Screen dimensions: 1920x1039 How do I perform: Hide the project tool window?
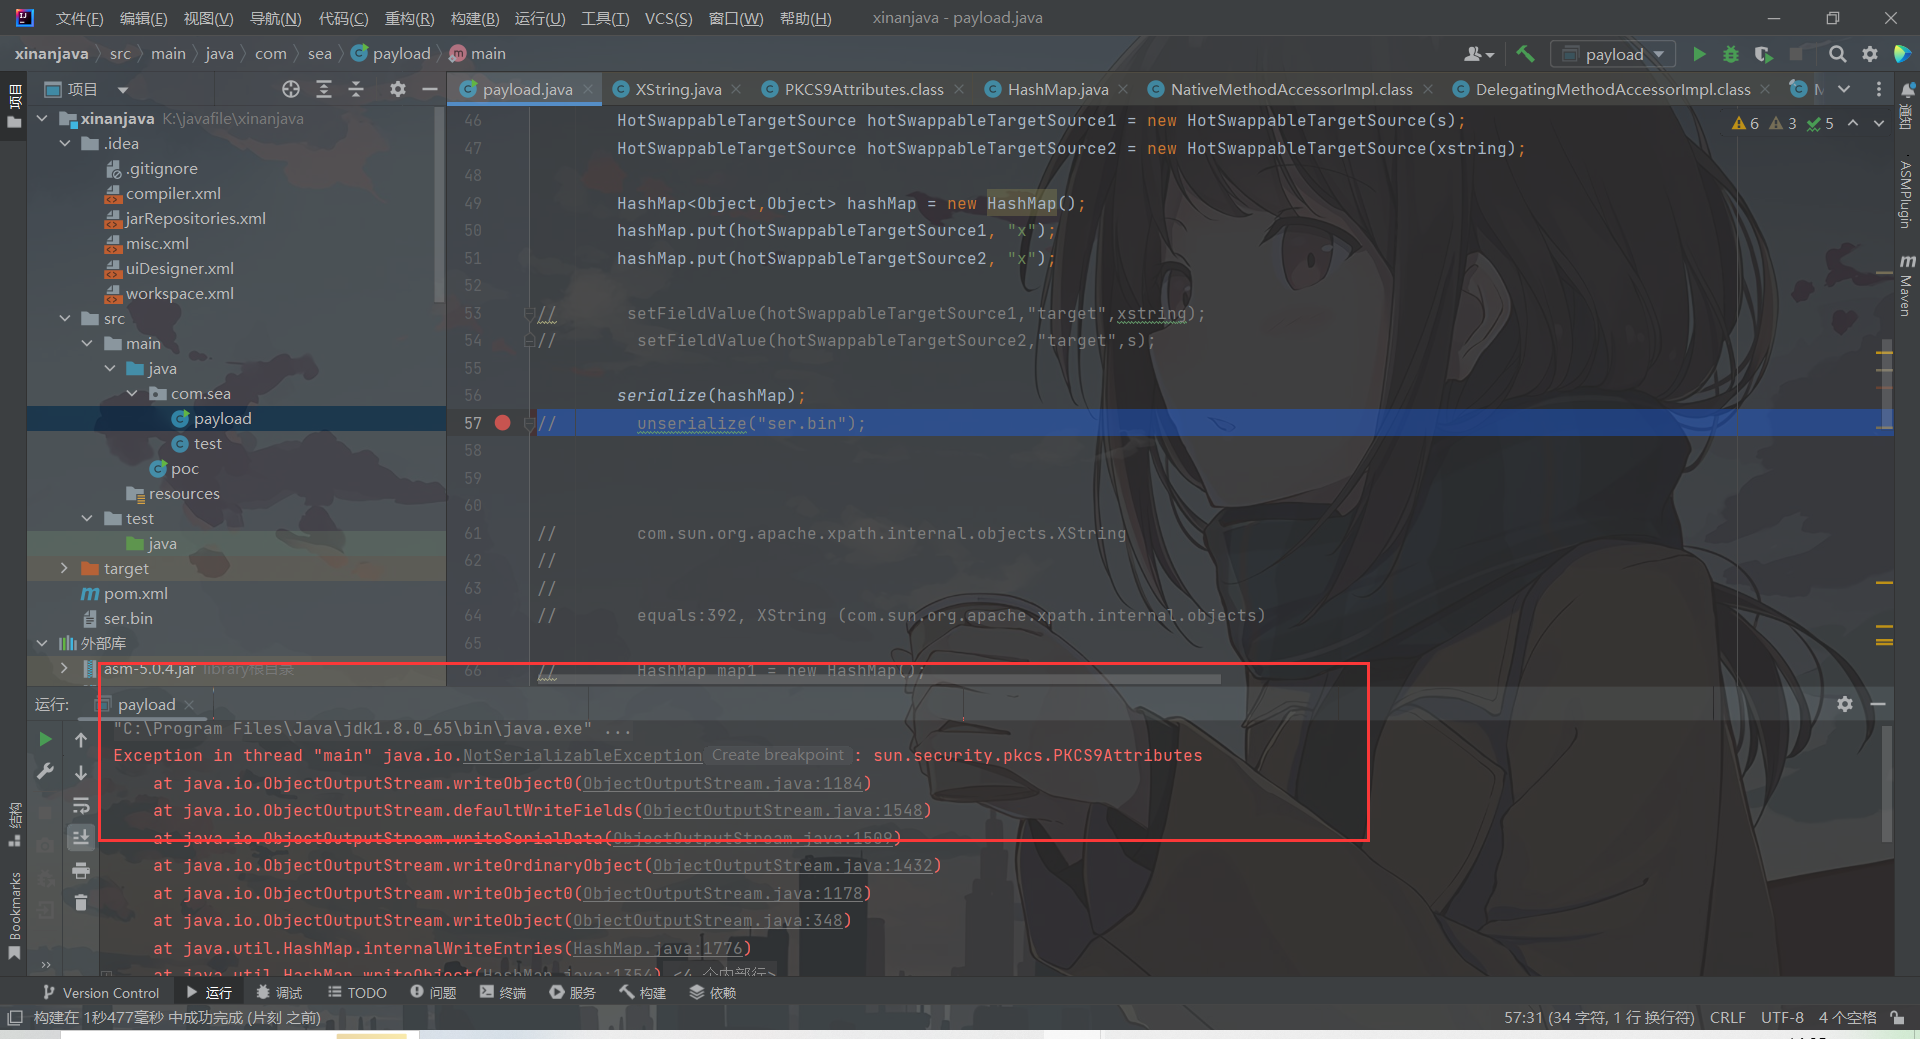click(430, 89)
